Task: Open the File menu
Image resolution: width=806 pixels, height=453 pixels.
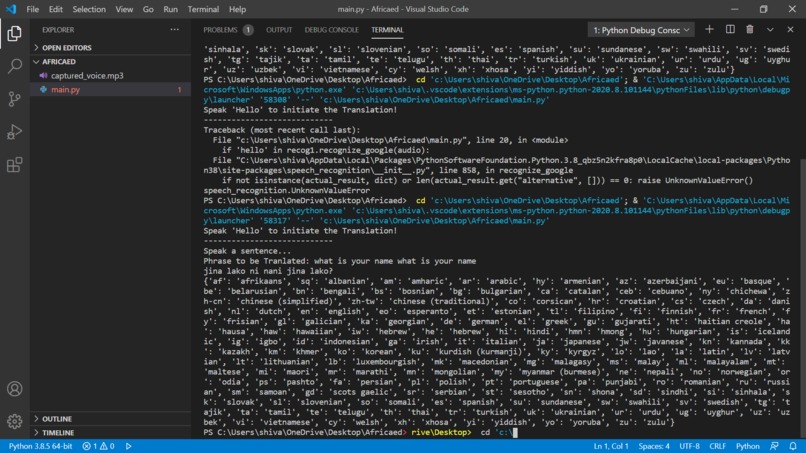Action: [x=32, y=9]
